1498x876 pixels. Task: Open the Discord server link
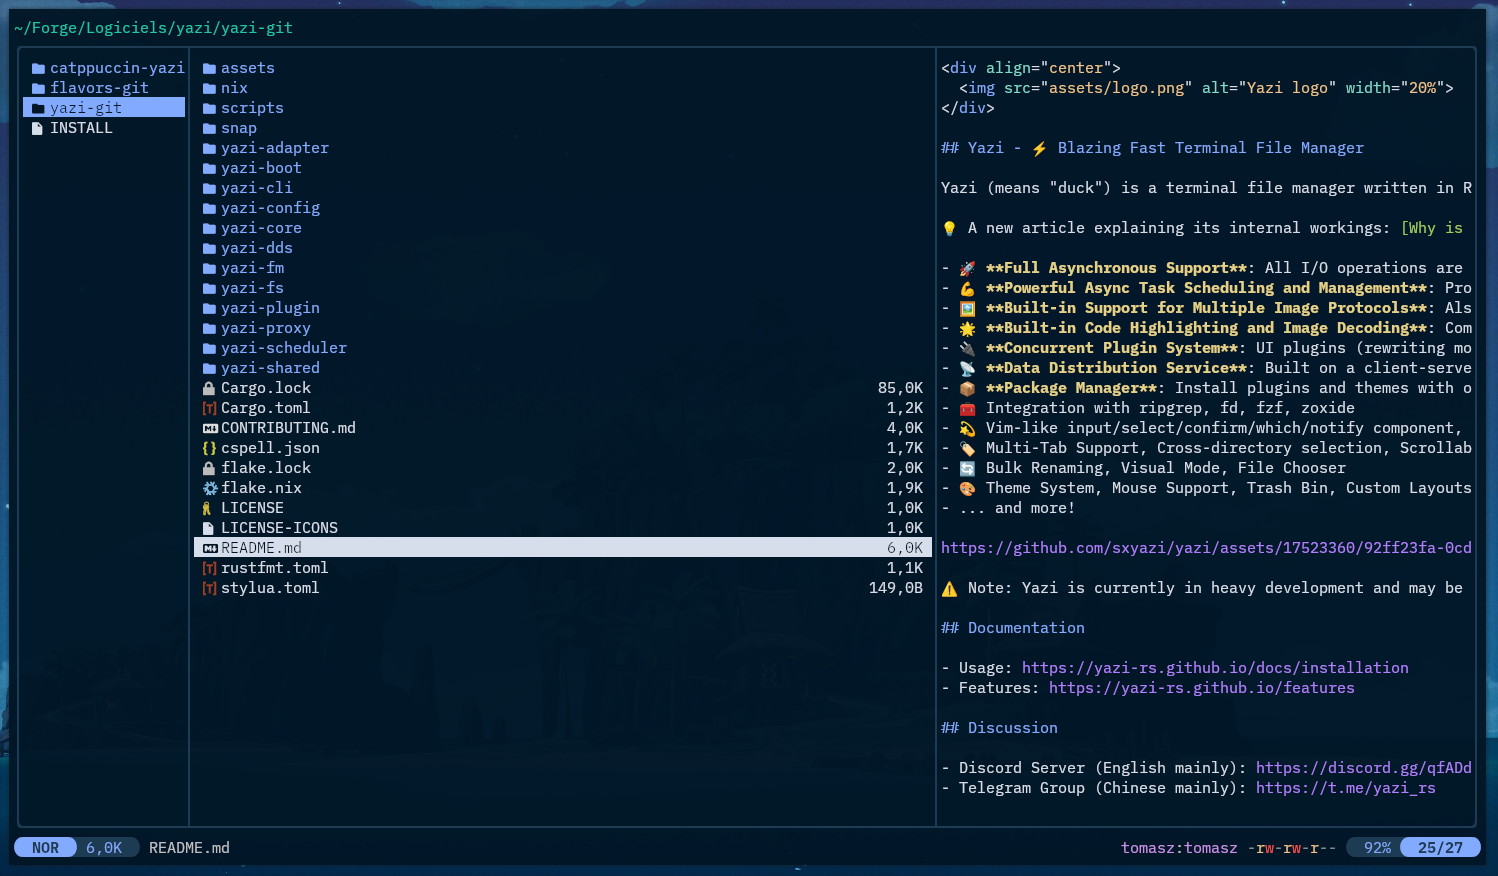pyautogui.click(x=1364, y=768)
